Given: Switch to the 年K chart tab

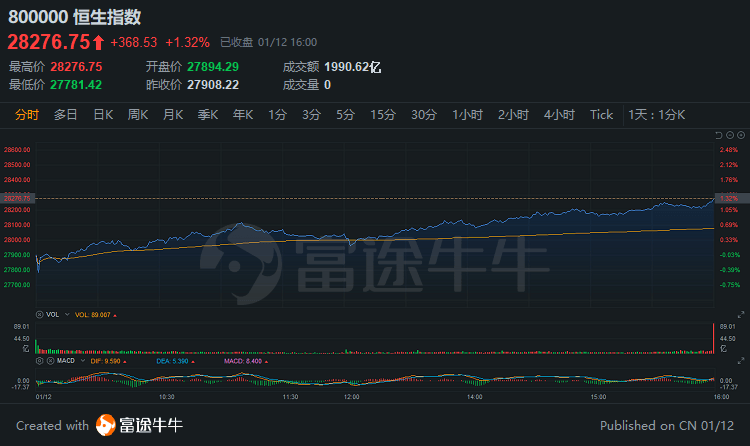Looking at the screenshot, I should click(243, 115).
